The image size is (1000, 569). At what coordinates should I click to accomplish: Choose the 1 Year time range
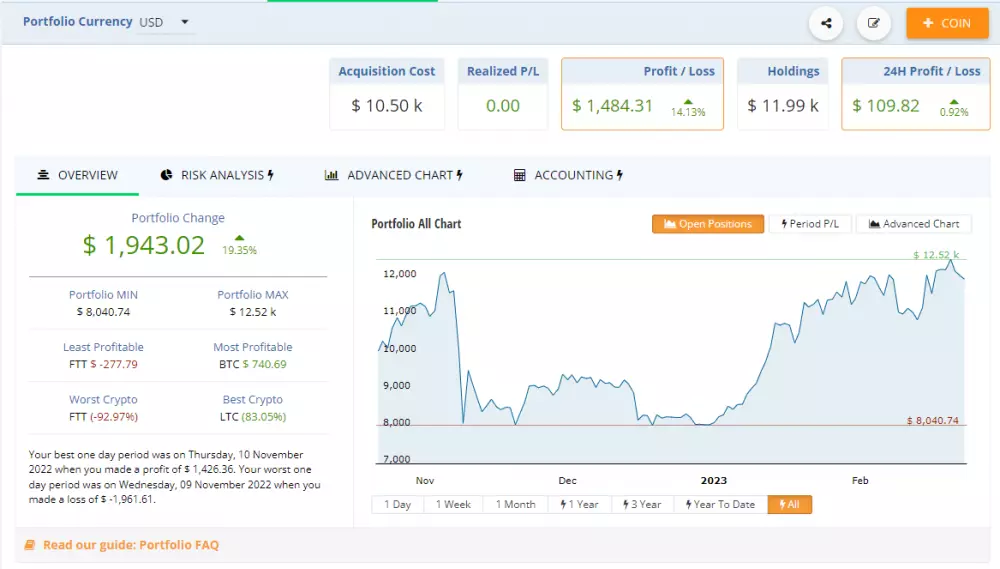579,505
